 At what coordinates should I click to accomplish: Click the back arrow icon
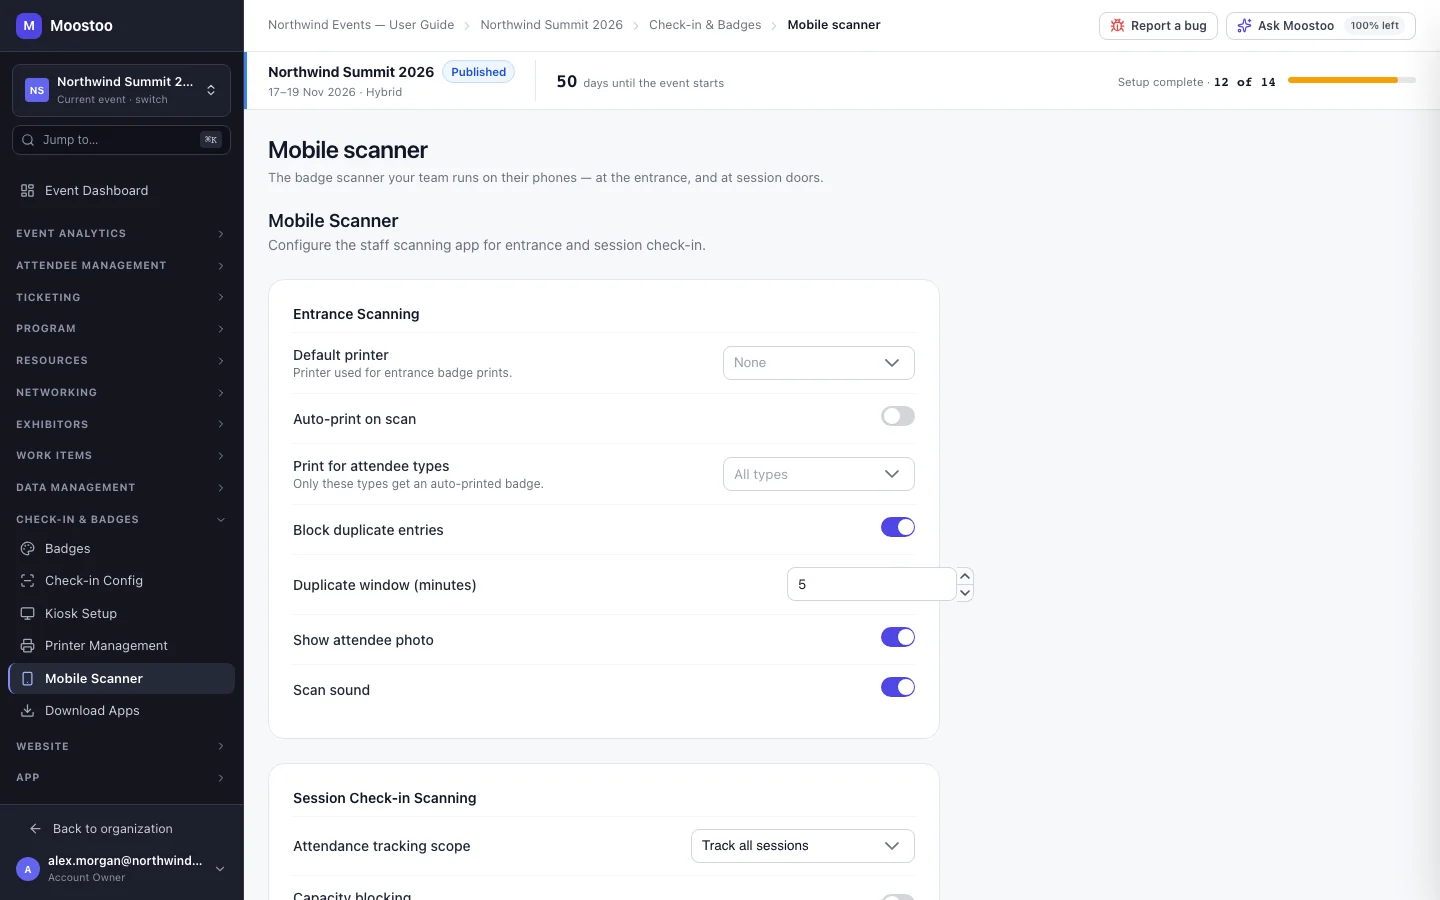35,829
